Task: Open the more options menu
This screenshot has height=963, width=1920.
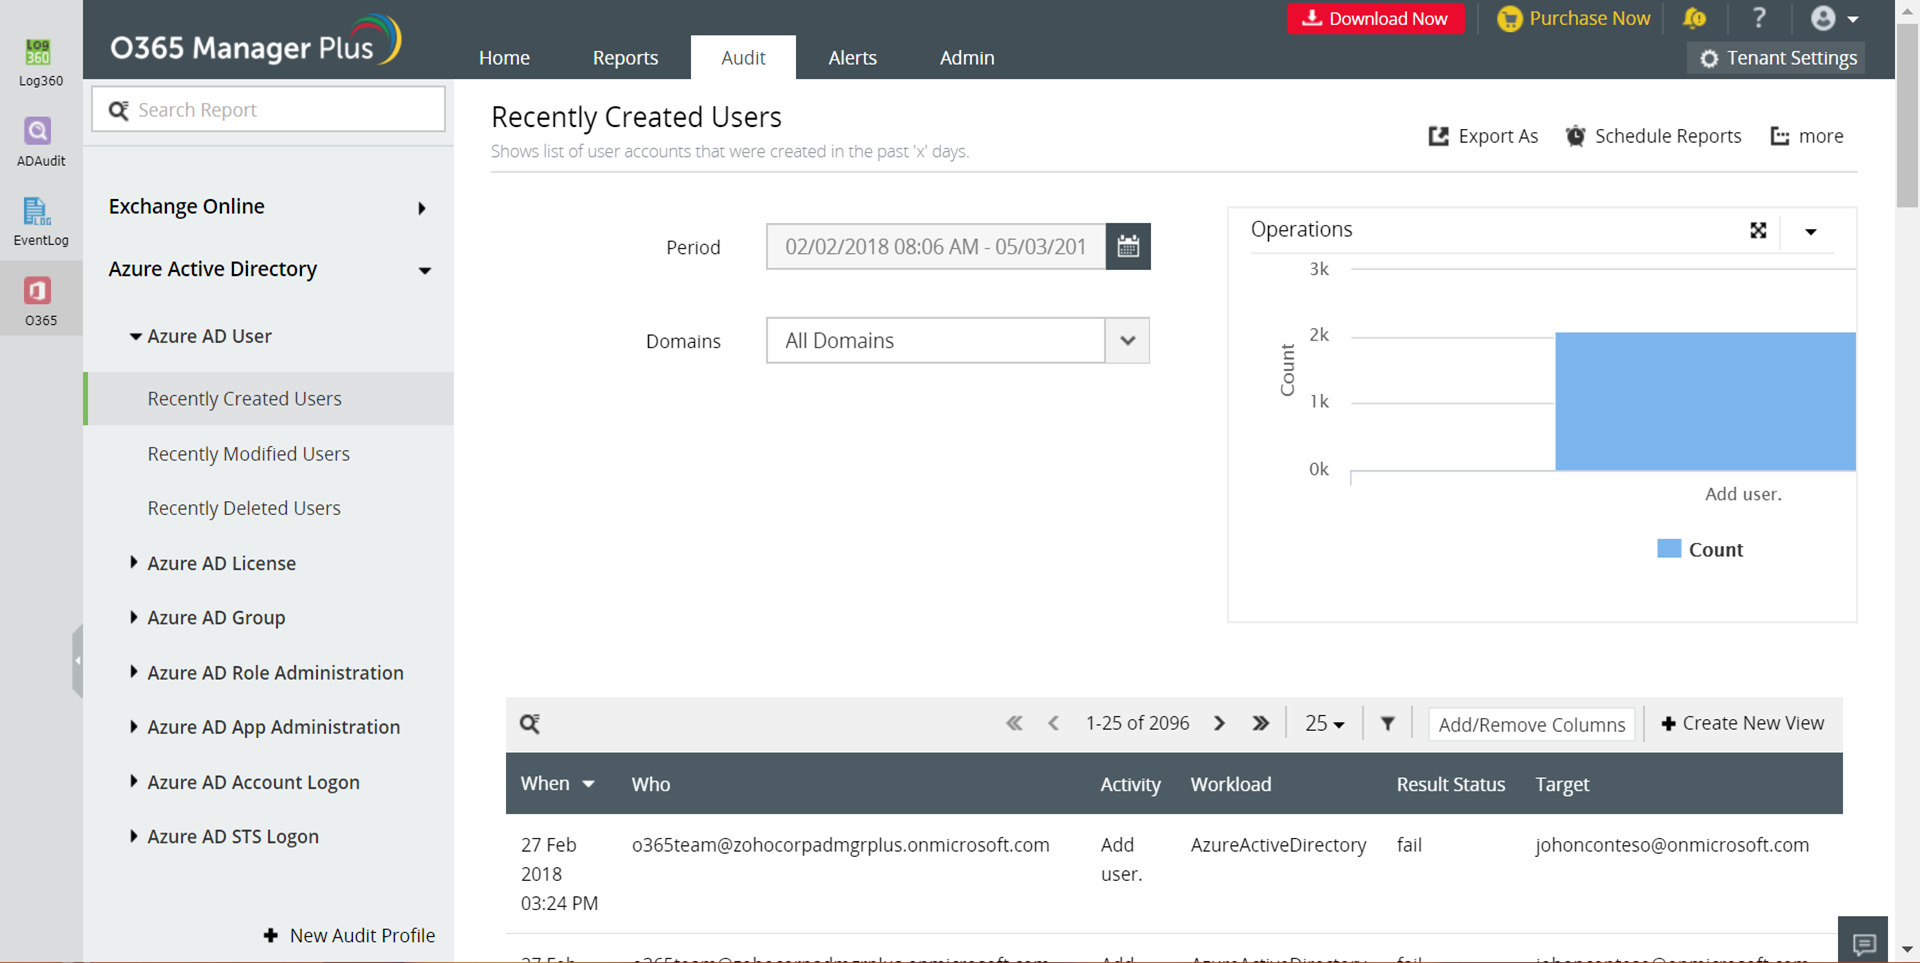Action: [1807, 136]
